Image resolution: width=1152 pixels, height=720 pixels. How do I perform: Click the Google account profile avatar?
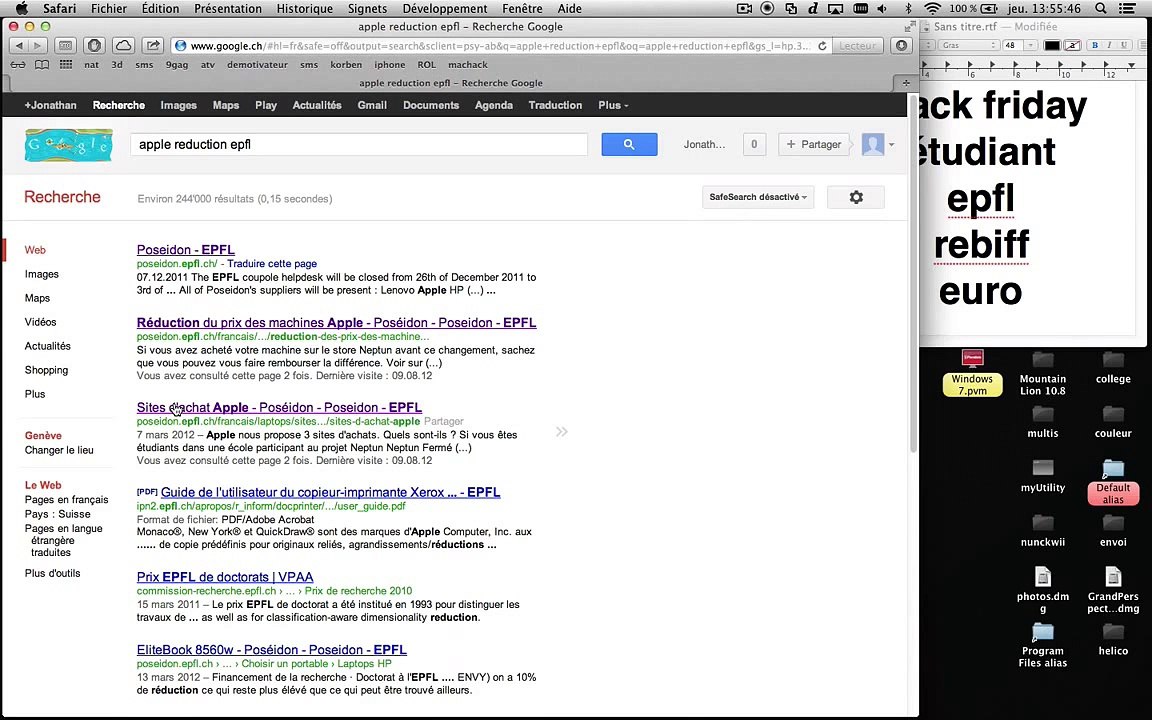(873, 144)
